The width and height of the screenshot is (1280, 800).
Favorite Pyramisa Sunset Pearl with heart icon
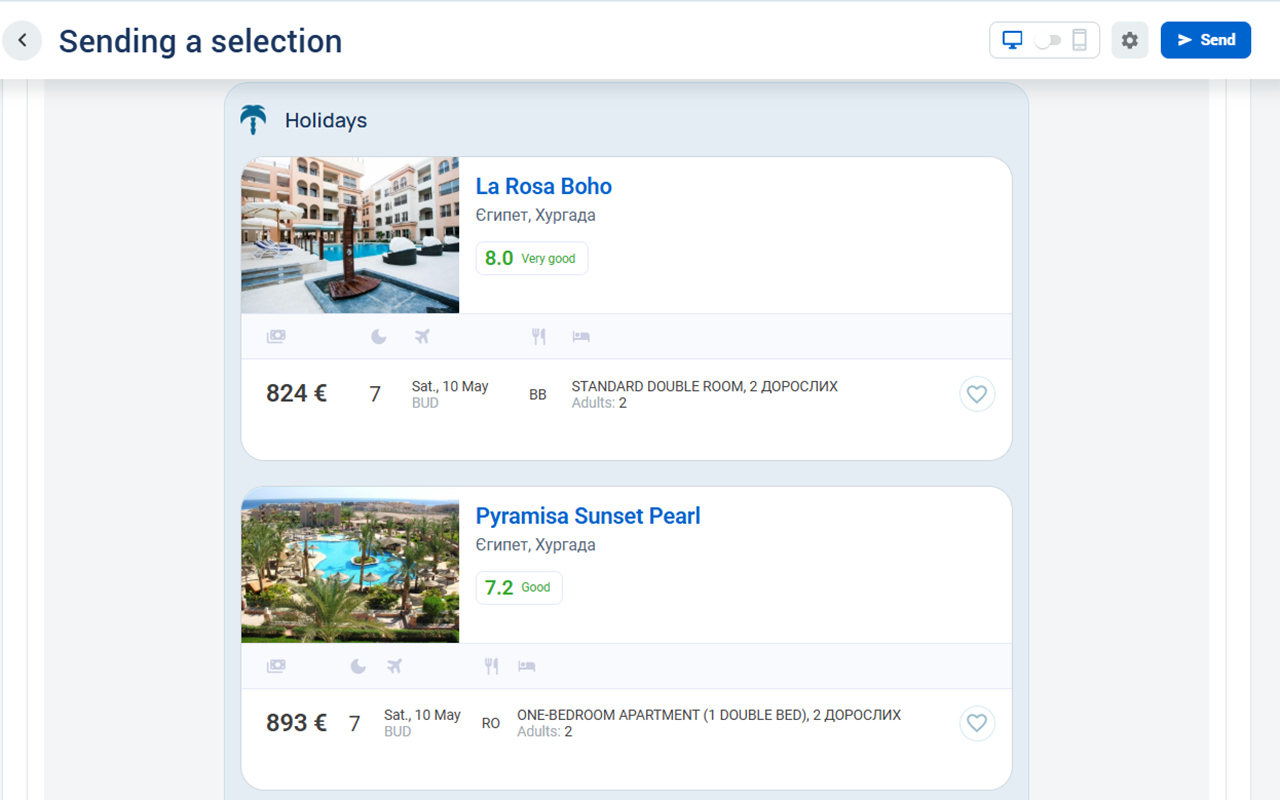coord(977,723)
